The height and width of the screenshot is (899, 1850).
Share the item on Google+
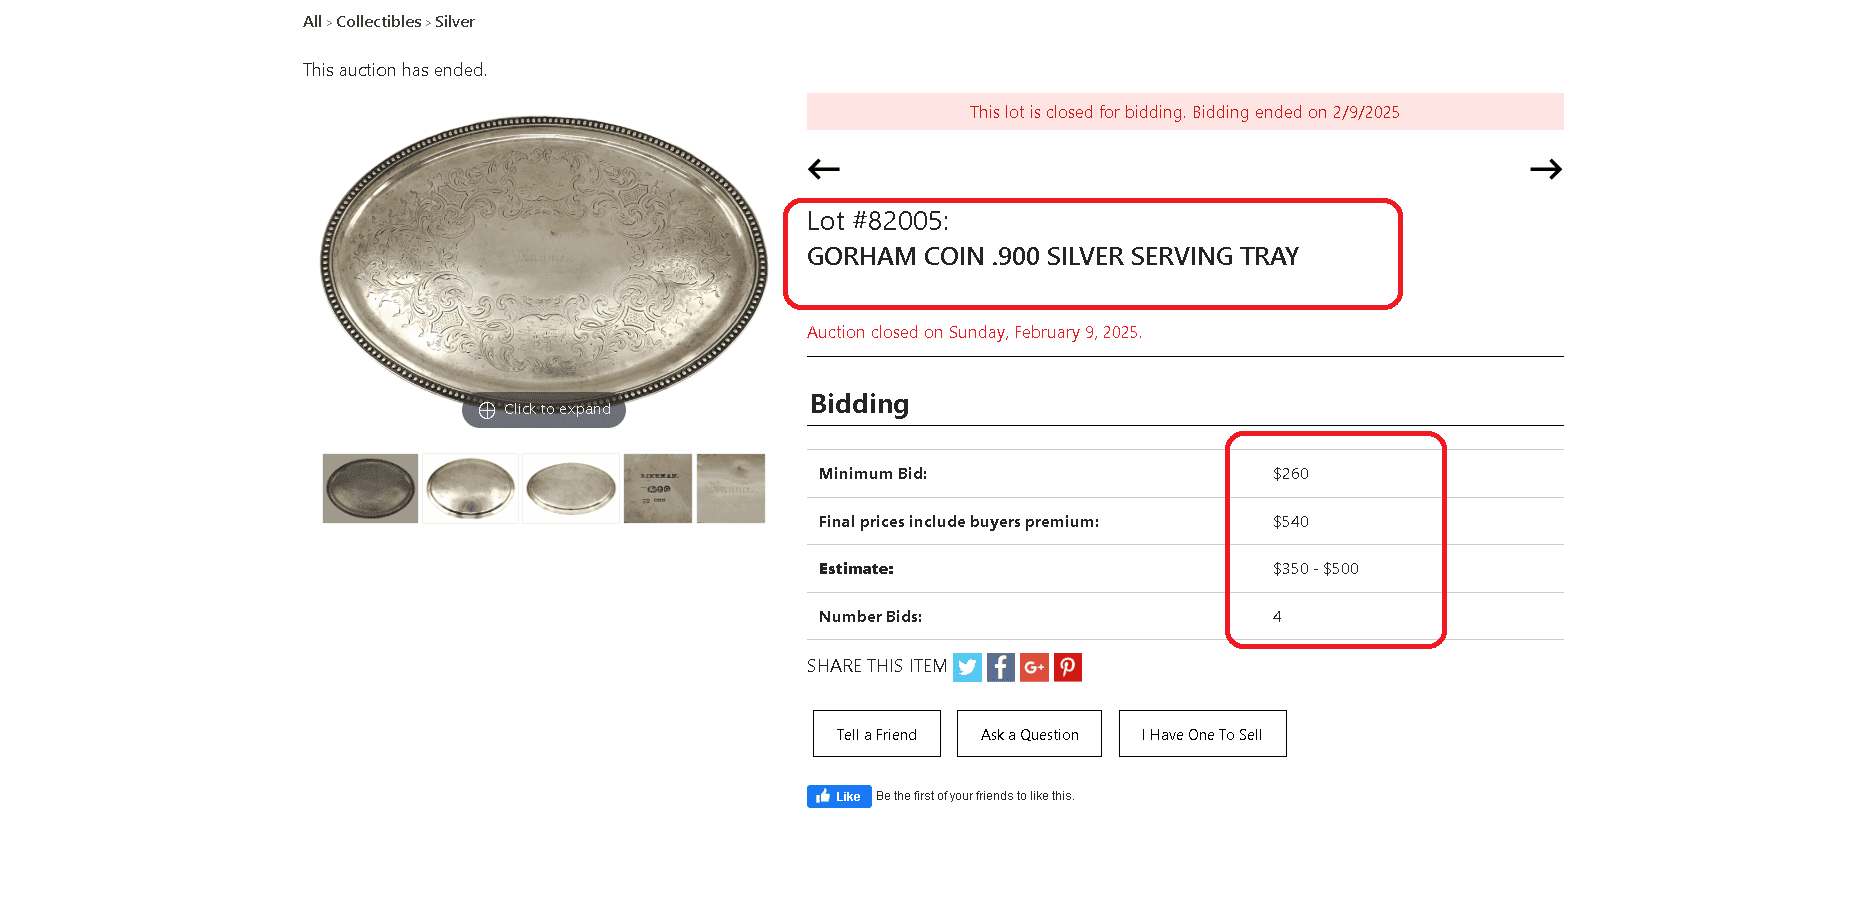1034,667
